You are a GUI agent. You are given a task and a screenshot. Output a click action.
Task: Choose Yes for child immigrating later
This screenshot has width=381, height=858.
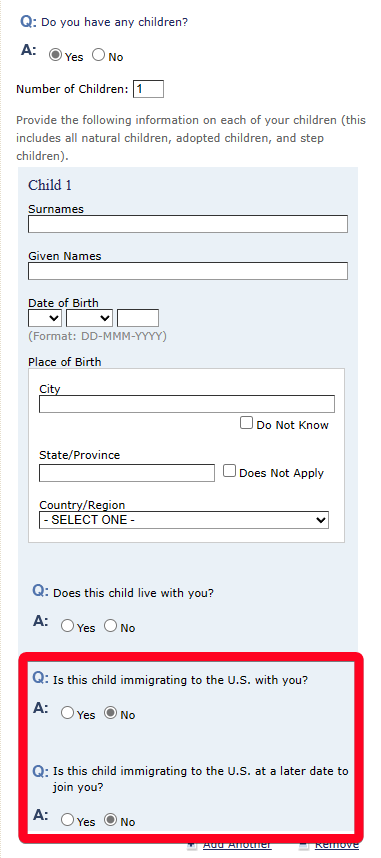pos(67,820)
